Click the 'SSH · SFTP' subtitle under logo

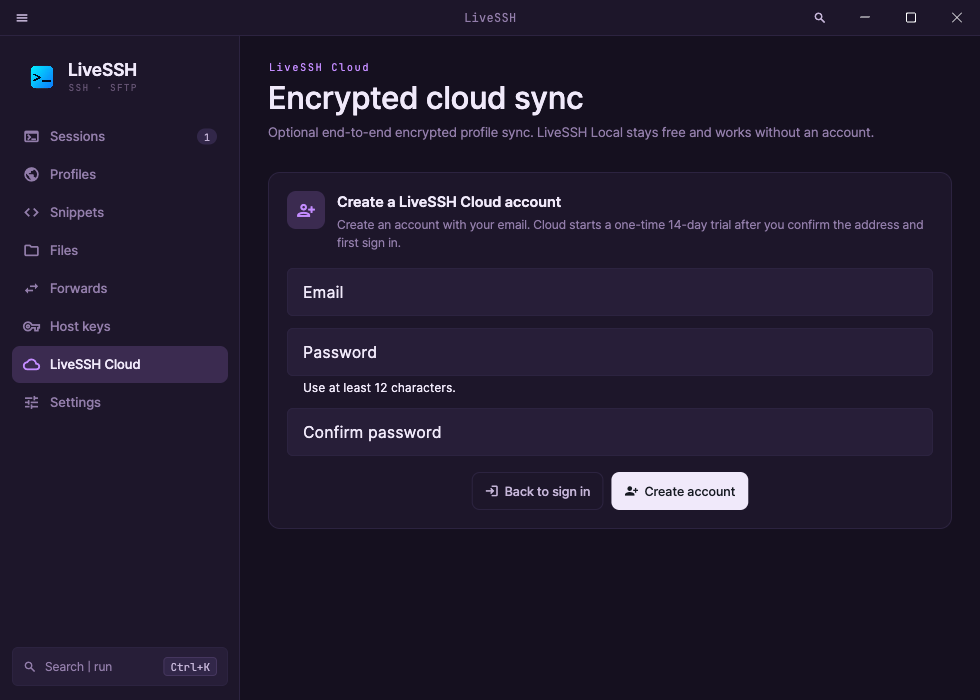(102, 88)
